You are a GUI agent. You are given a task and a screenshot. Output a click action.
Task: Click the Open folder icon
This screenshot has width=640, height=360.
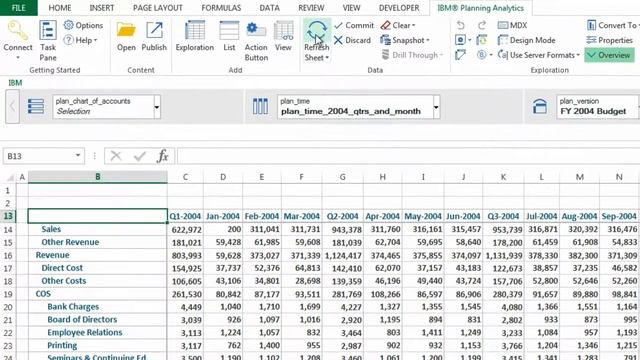tap(126, 31)
